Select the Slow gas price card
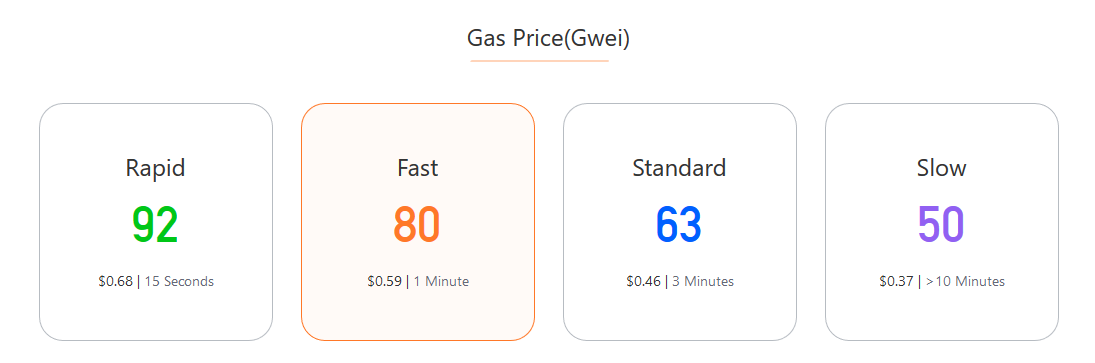1095x363 pixels. tap(941, 222)
